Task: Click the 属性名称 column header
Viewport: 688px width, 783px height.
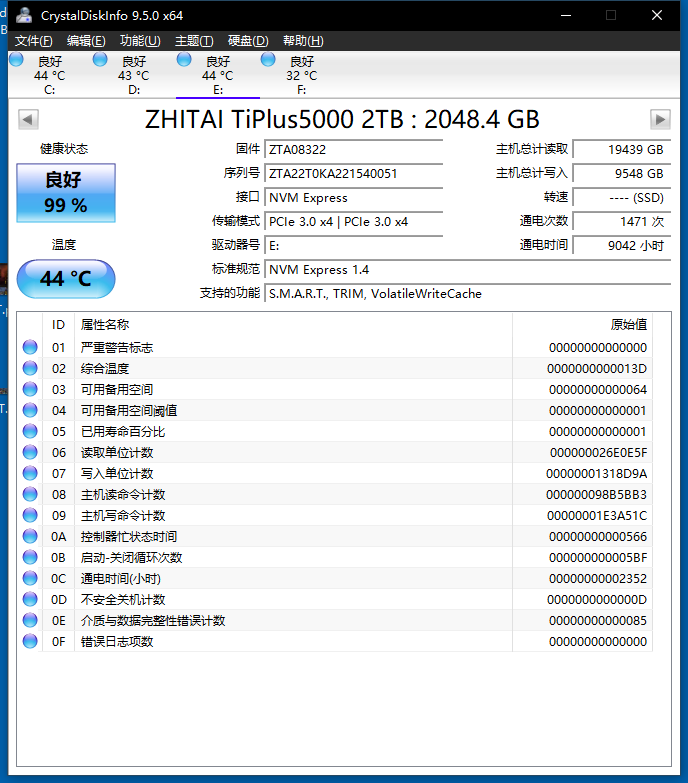Action: pyautogui.click(x=294, y=325)
